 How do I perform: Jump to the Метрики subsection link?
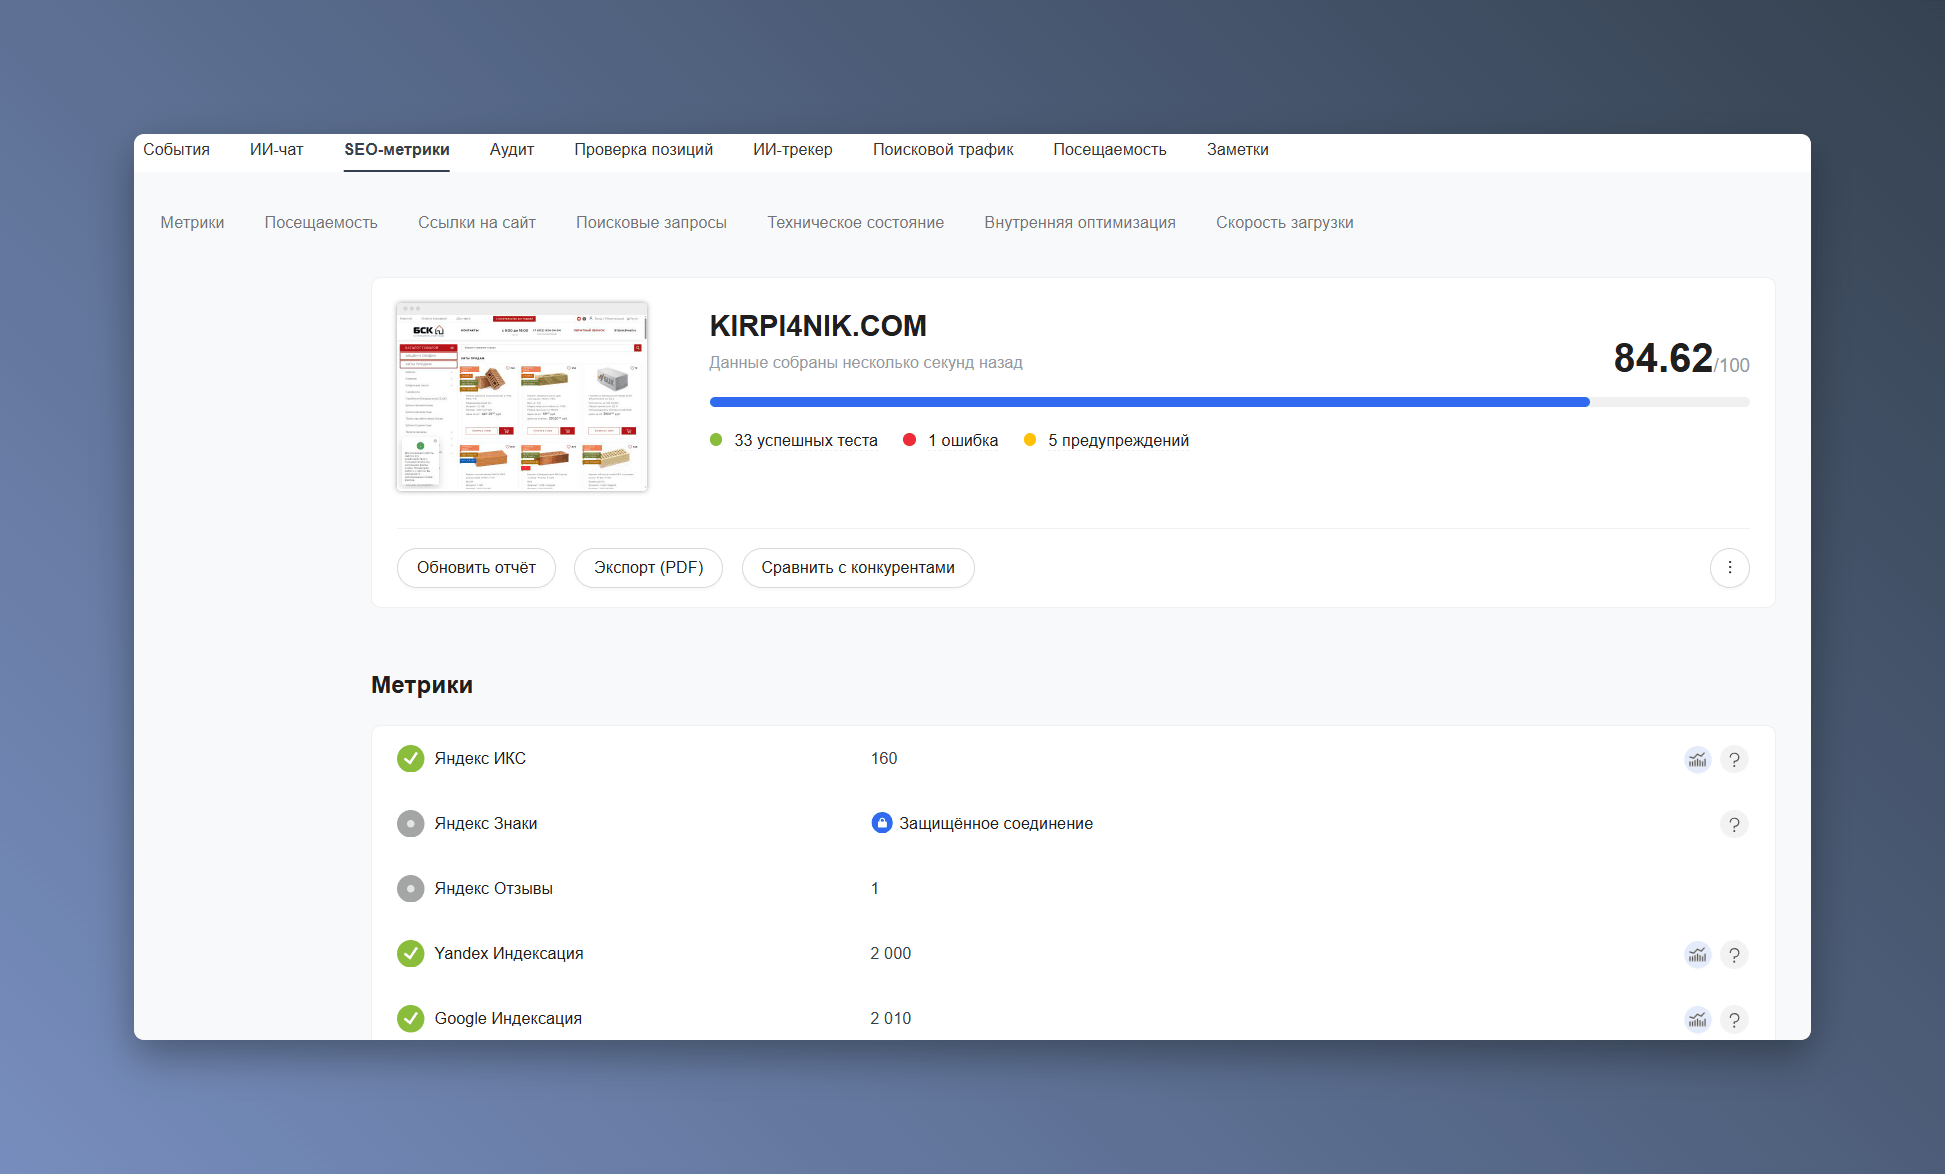(x=192, y=223)
